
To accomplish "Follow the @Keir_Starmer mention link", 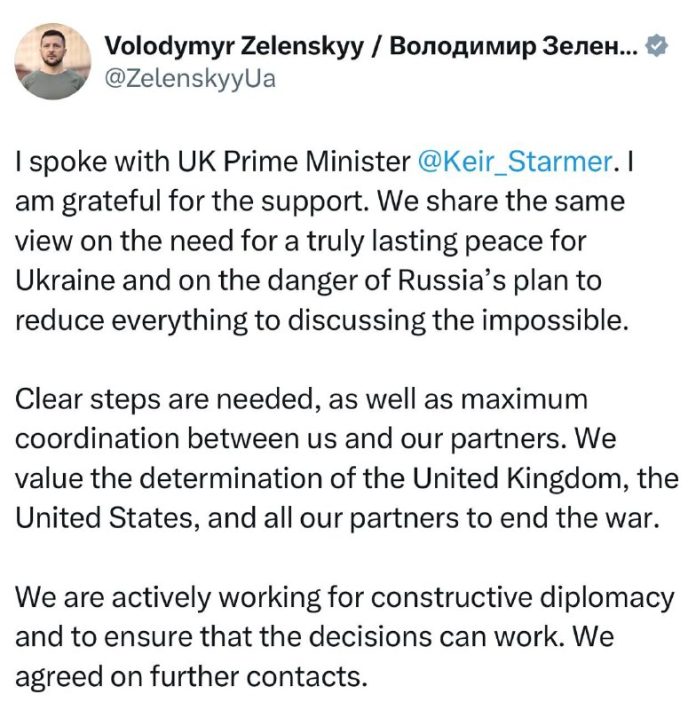I will [x=512, y=161].
